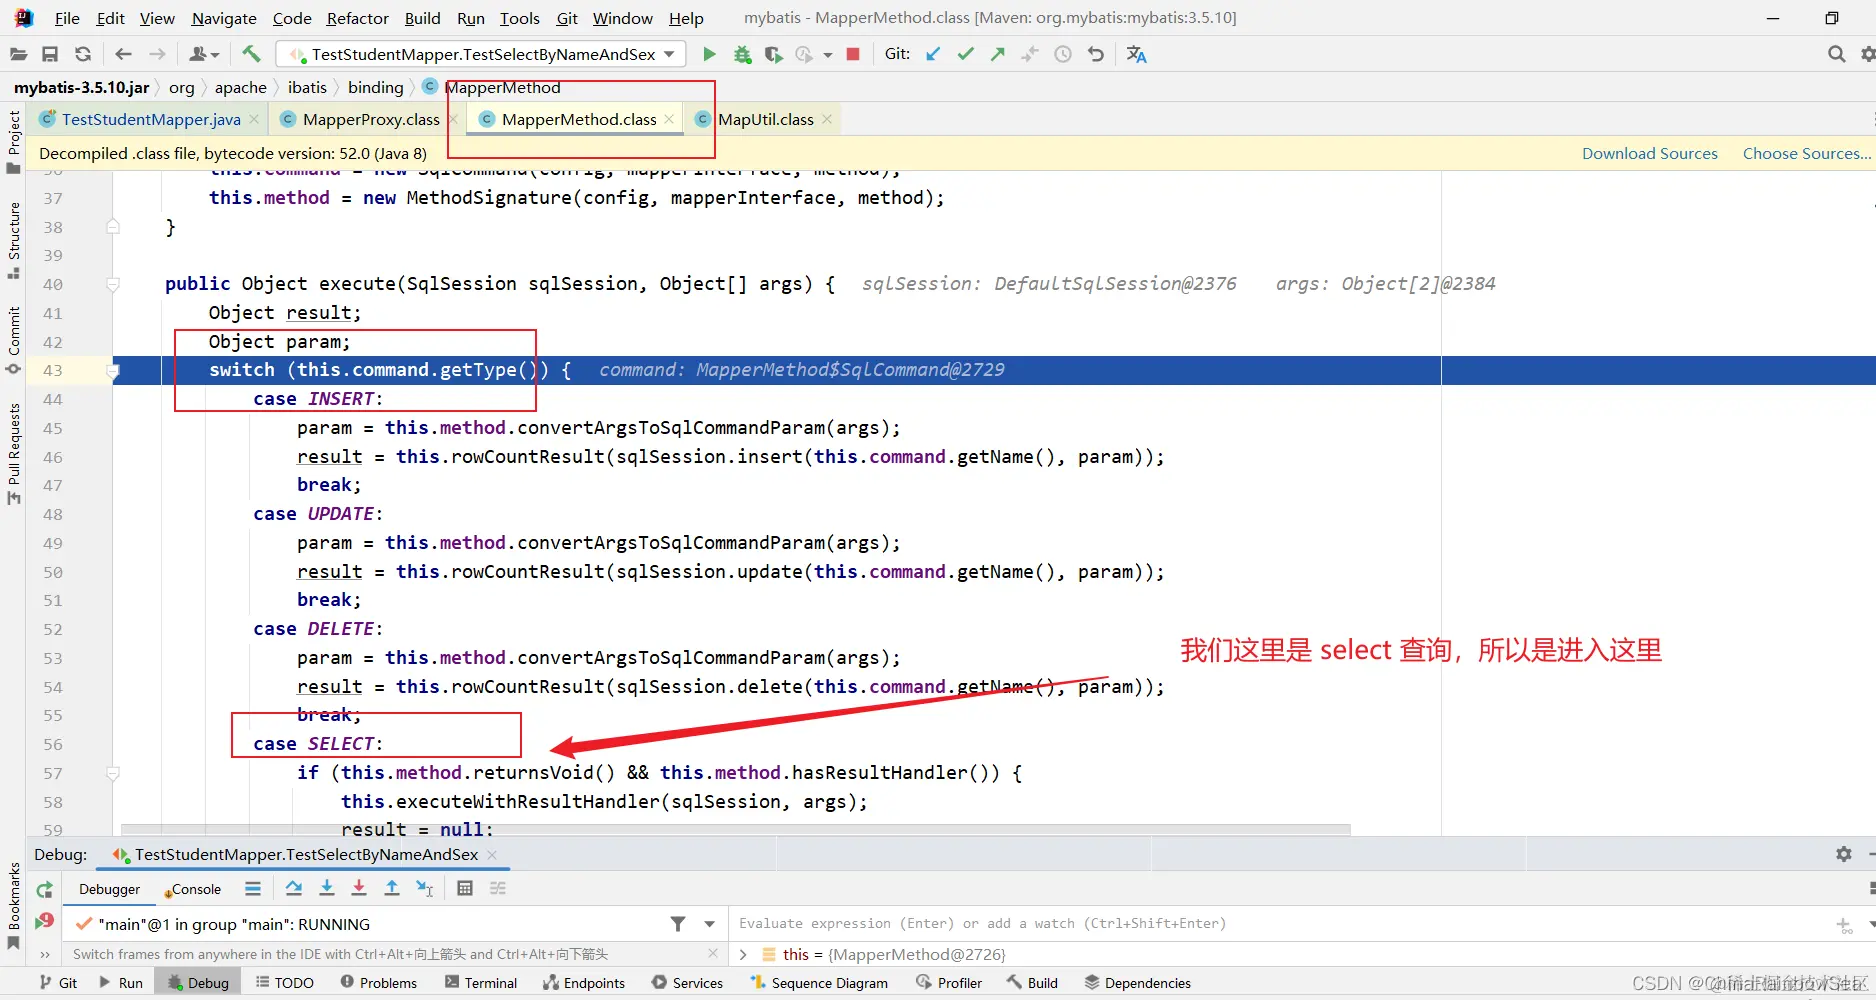Click Step Out up-arrow icon
This screenshot has height=1000, width=1876.
(x=392, y=888)
